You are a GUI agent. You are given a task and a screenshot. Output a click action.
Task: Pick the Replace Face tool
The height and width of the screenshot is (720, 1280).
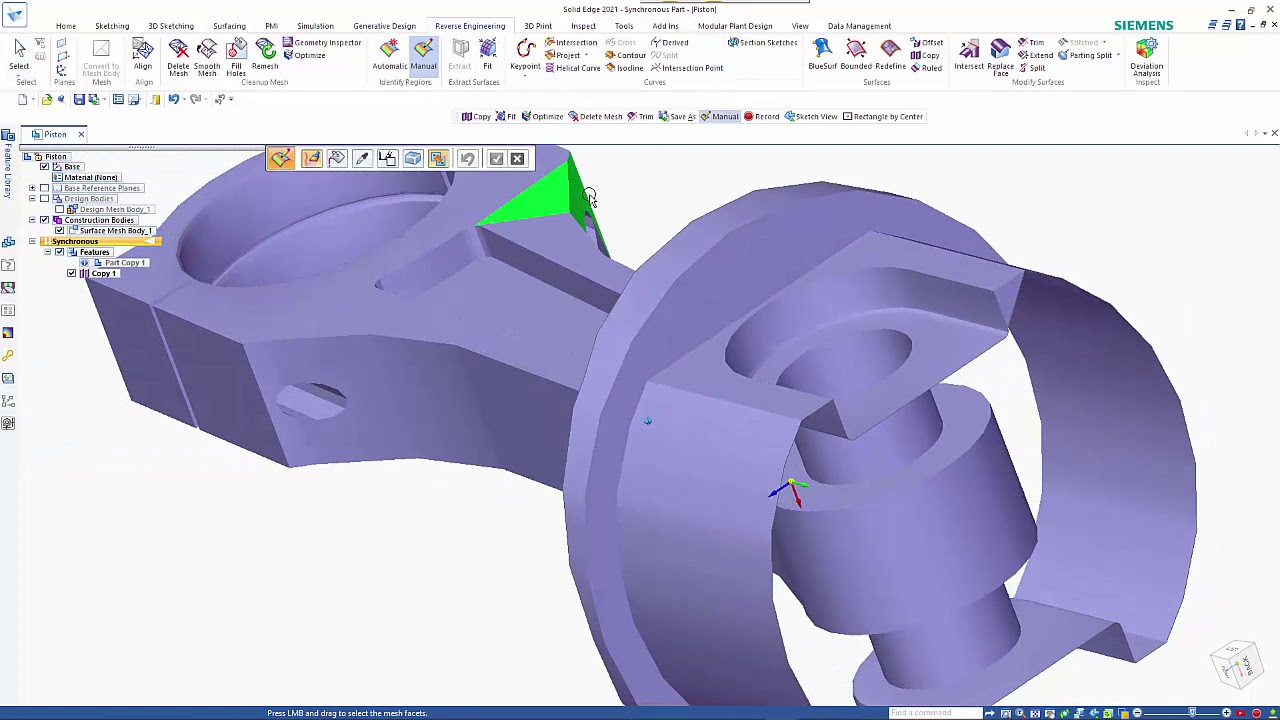1000,58
